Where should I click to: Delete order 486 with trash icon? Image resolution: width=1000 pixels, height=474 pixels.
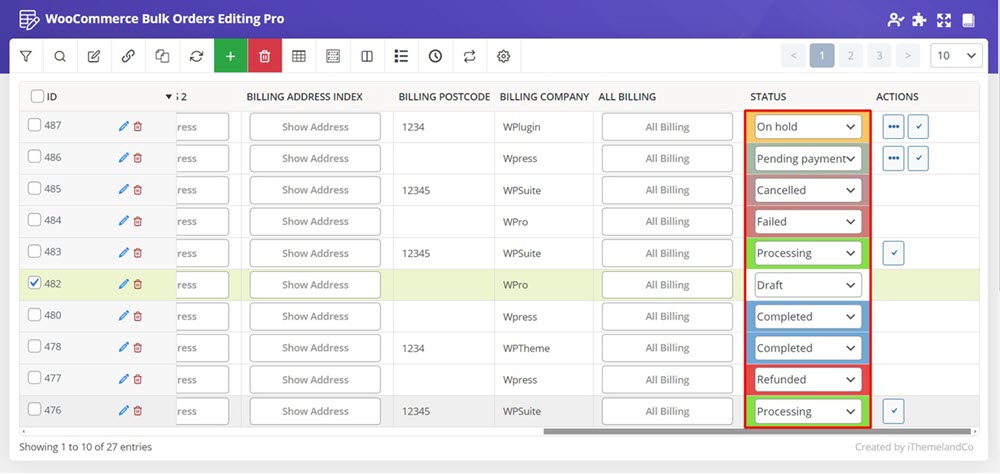138,158
